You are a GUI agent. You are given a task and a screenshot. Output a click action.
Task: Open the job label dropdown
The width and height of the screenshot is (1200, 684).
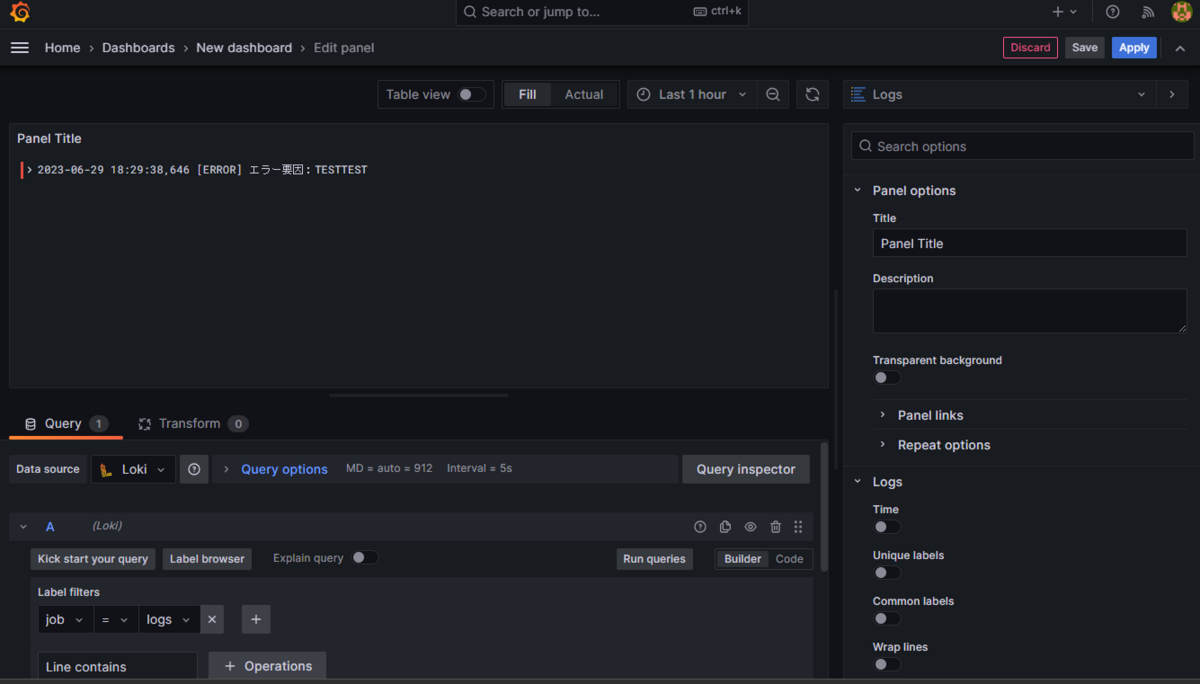pos(65,620)
